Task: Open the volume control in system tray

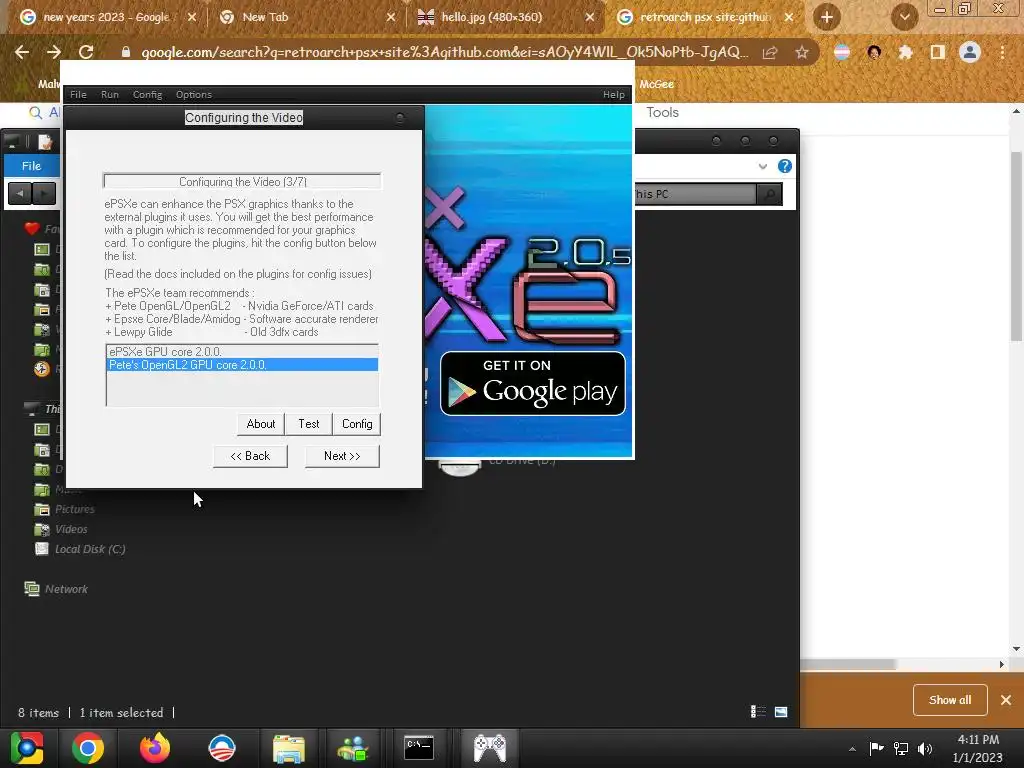Action: [x=925, y=748]
